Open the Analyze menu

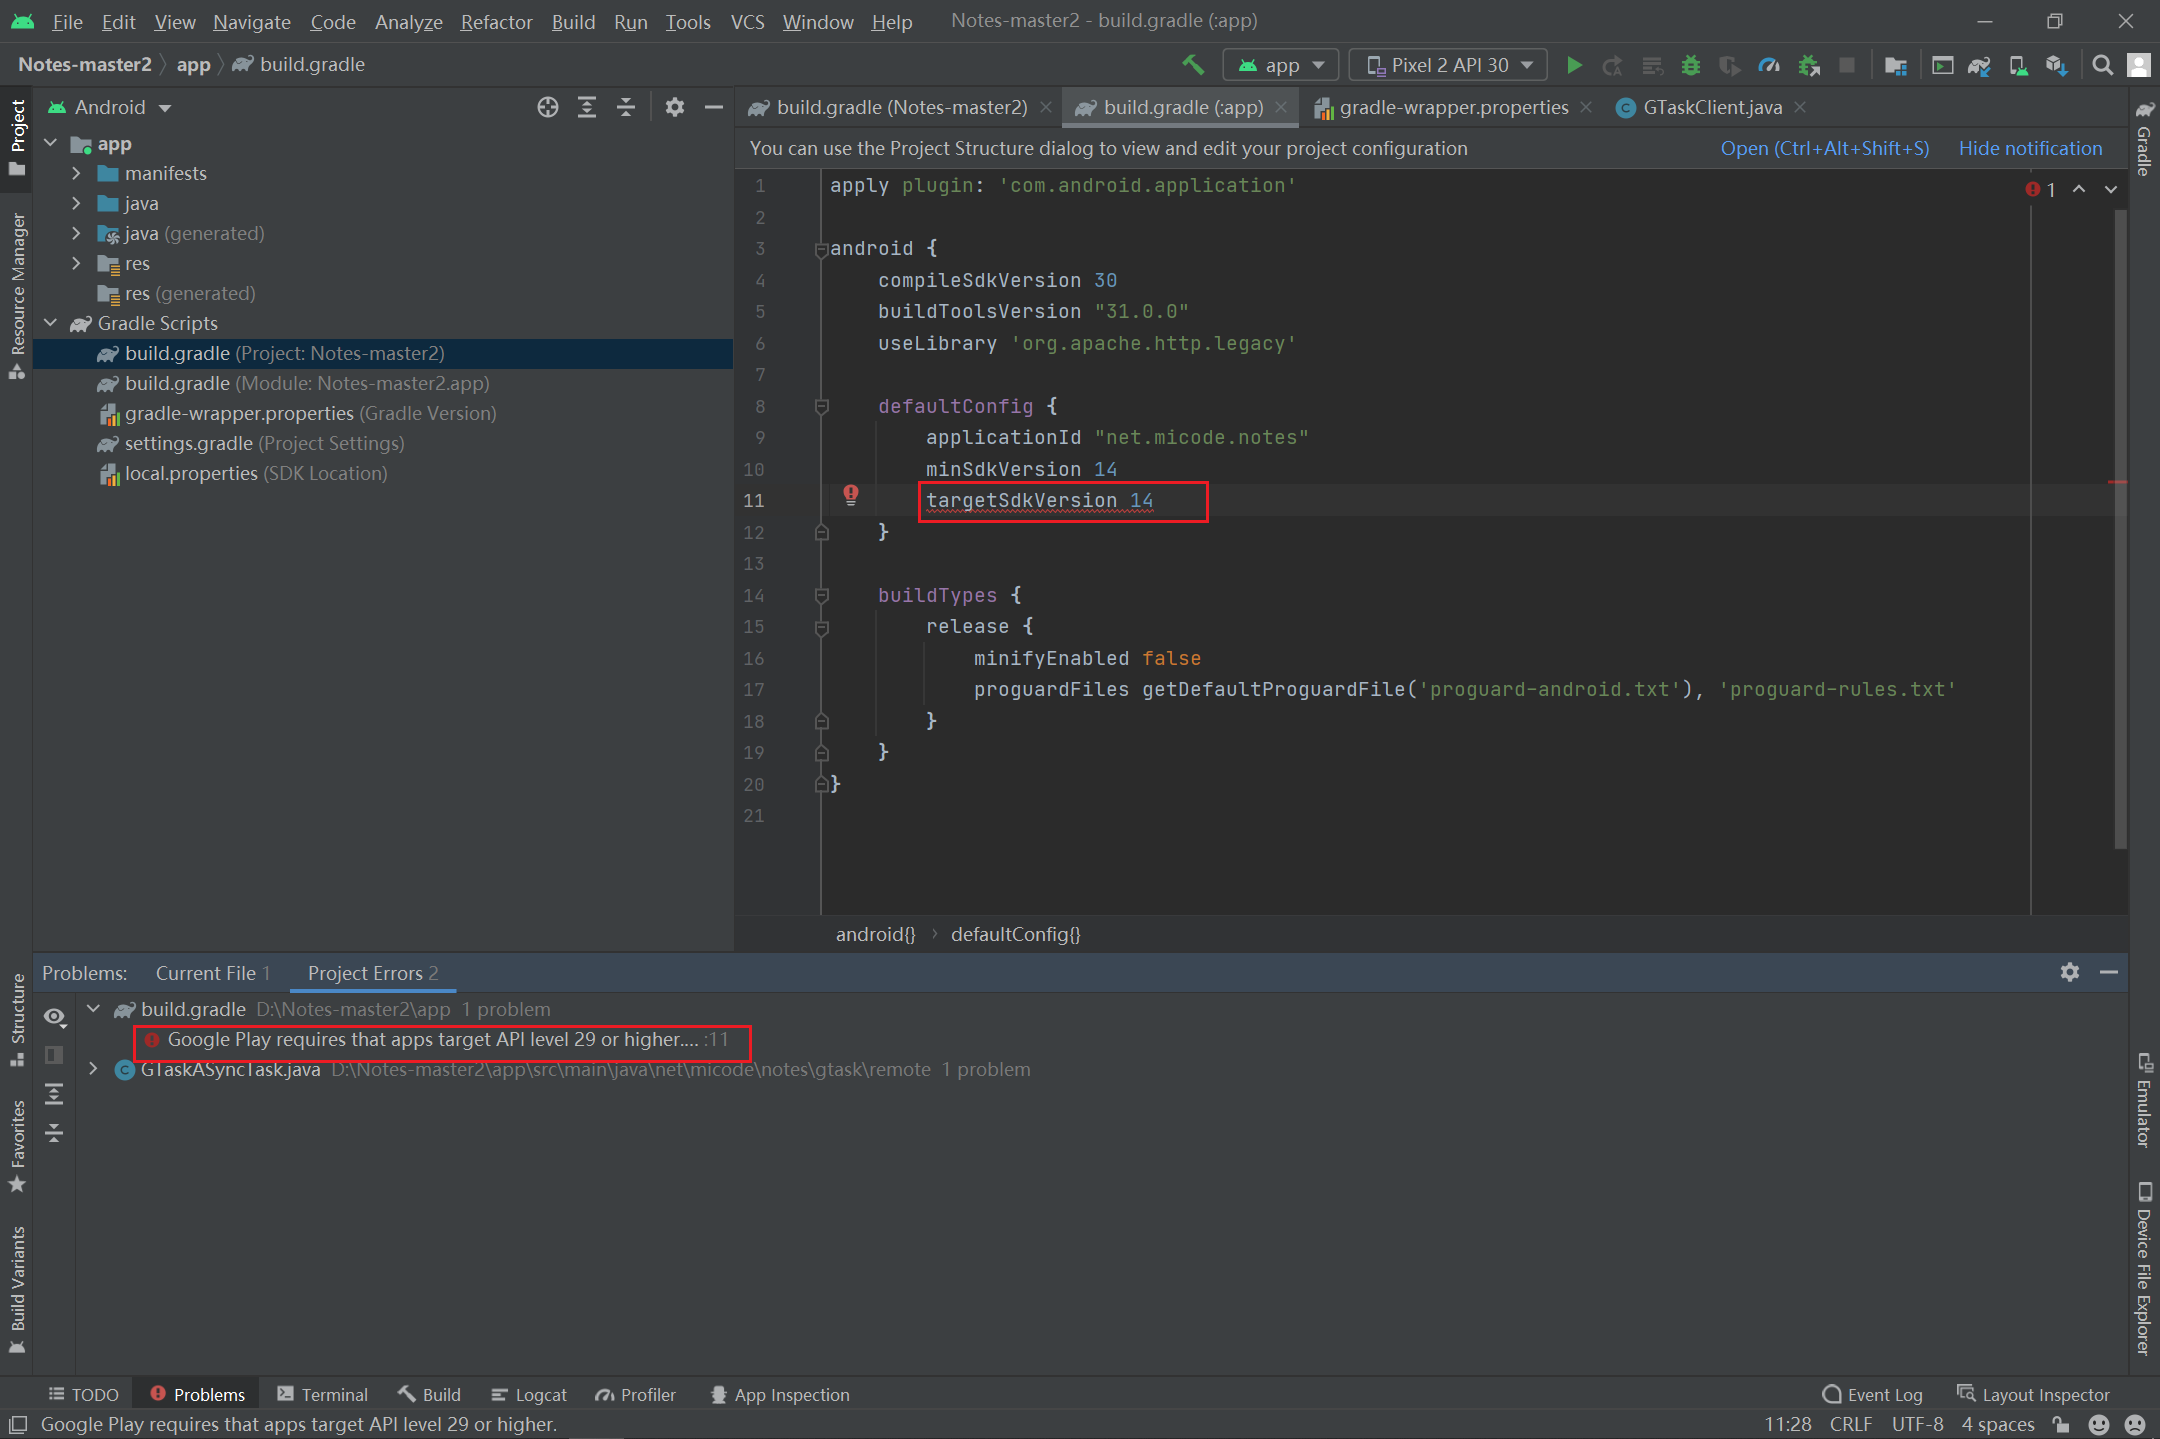(408, 21)
